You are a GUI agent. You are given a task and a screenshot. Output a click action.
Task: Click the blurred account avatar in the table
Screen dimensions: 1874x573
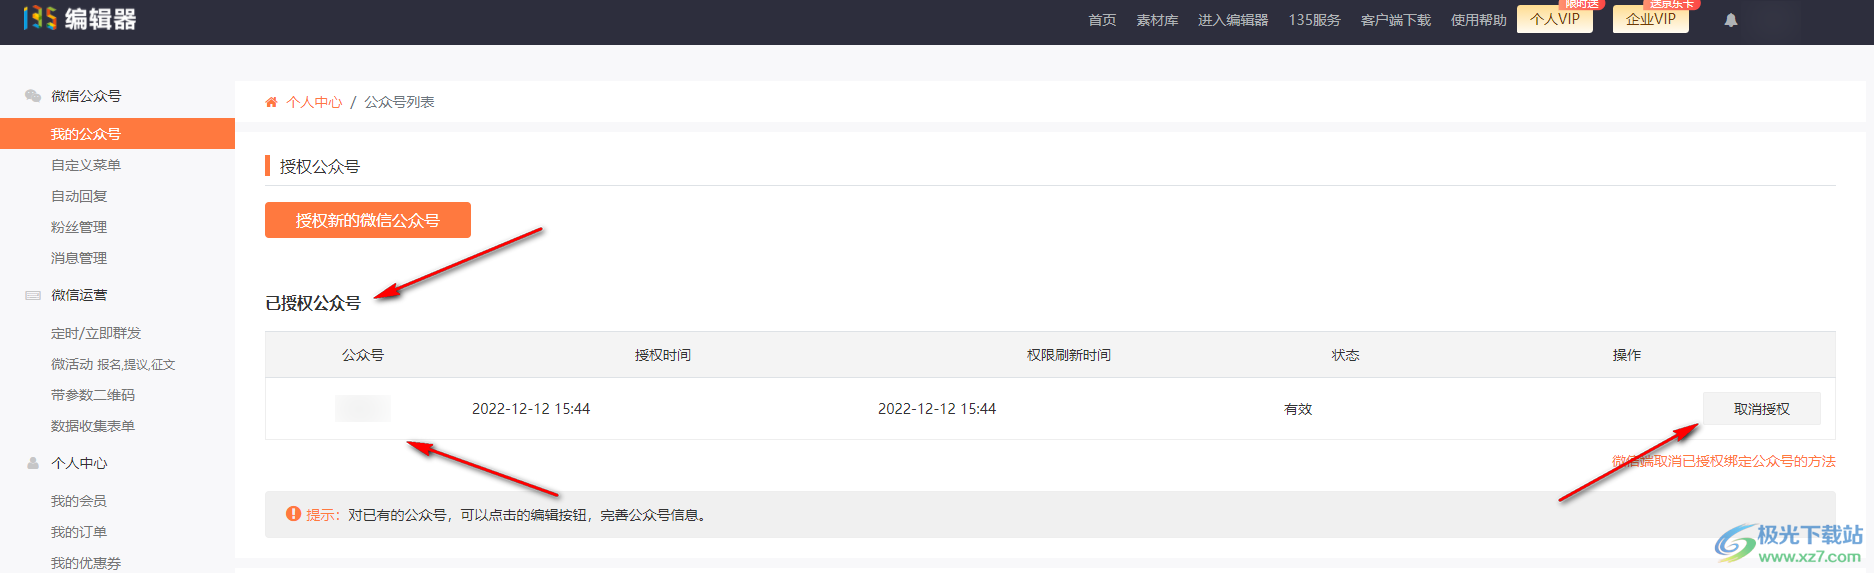pyautogui.click(x=363, y=408)
